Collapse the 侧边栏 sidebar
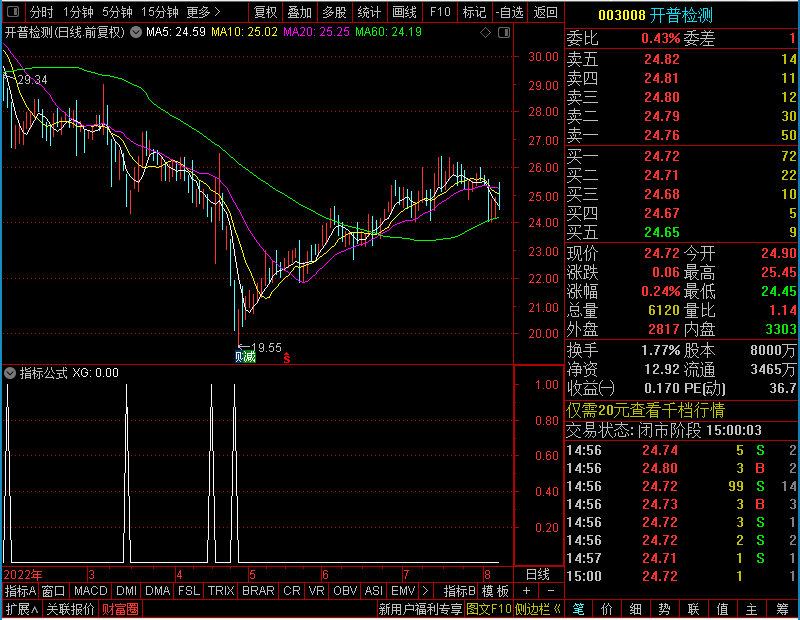 pos(538,609)
